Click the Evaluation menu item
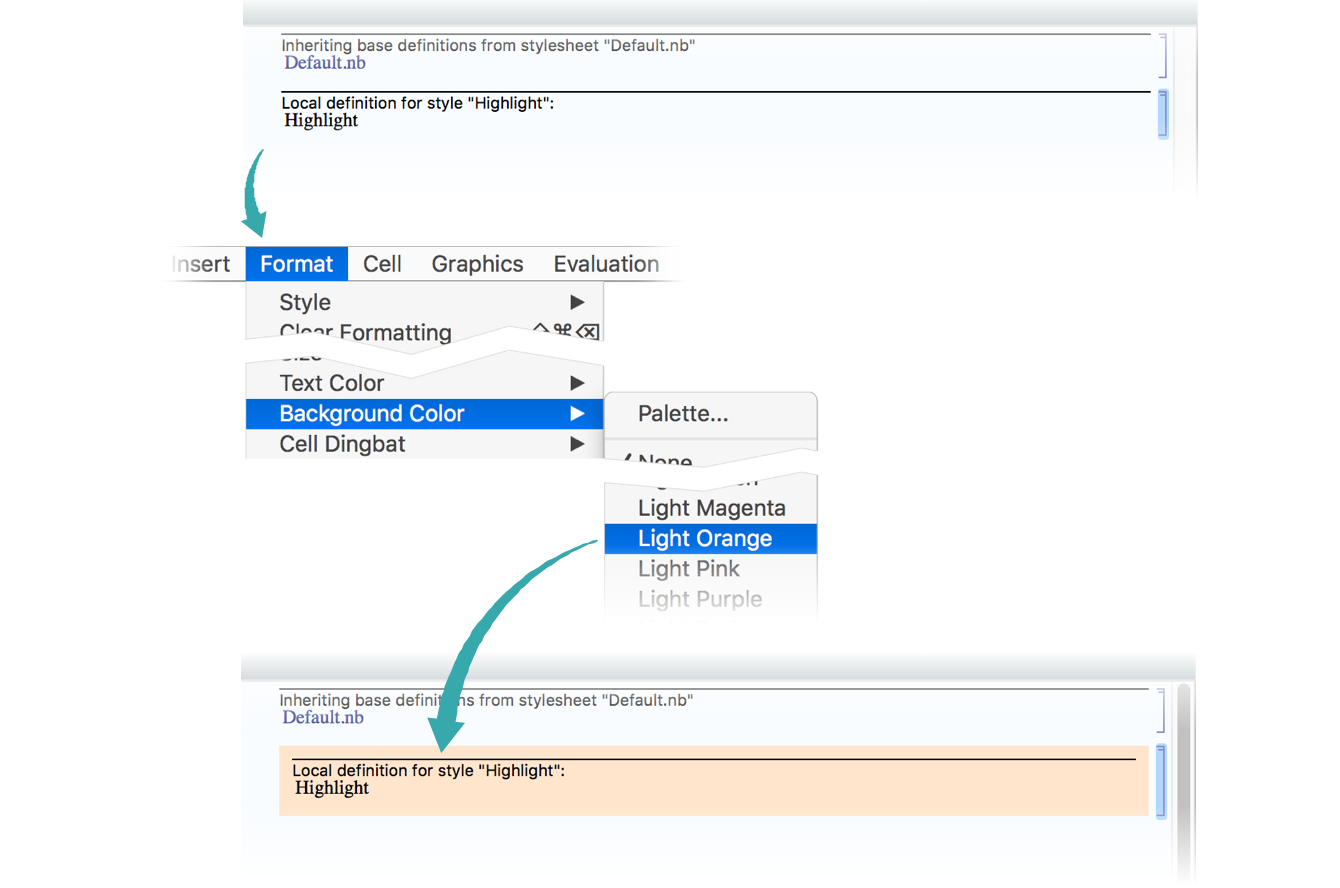The width and height of the screenshot is (1340, 888). point(606,264)
